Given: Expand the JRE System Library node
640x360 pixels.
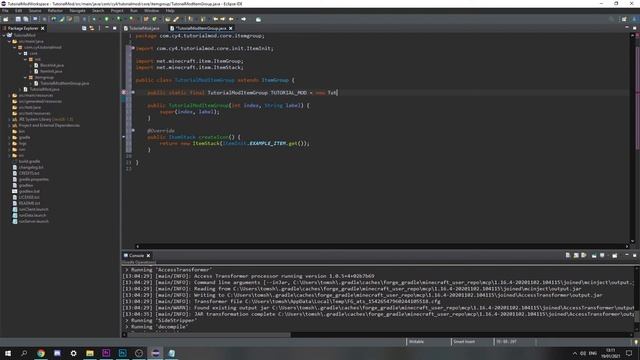Looking at the screenshot, I should pyautogui.click(x=9, y=120).
